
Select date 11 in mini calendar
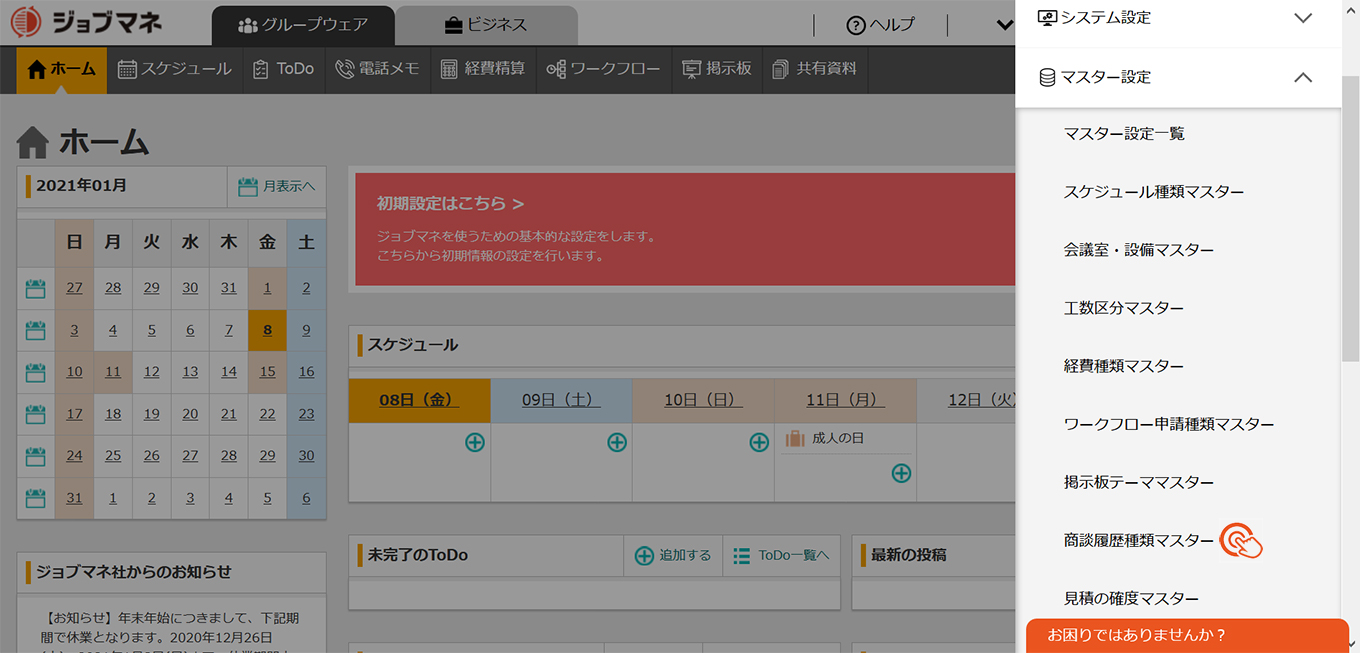pyautogui.click(x=113, y=372)
